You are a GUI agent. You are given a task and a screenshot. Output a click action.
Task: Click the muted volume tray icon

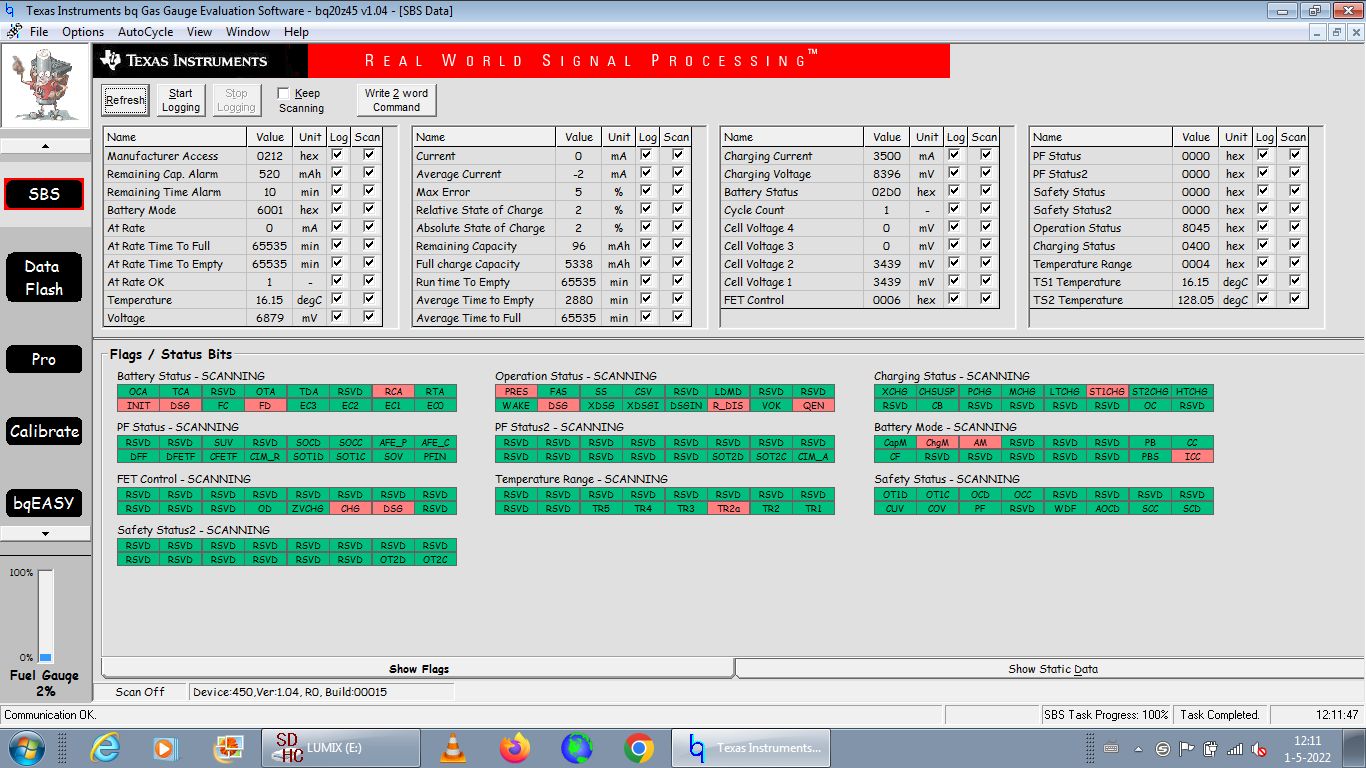[x=1260, y=748]
